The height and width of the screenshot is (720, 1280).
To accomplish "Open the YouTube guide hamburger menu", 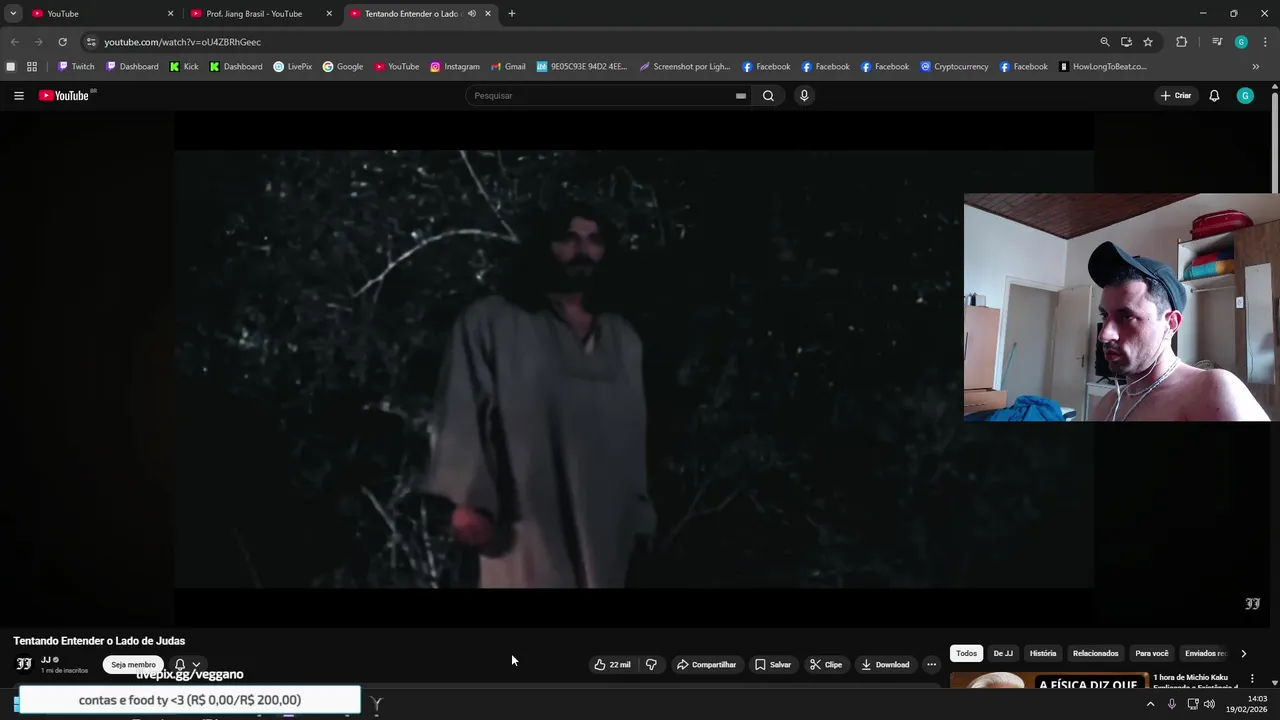I will 19,96.
